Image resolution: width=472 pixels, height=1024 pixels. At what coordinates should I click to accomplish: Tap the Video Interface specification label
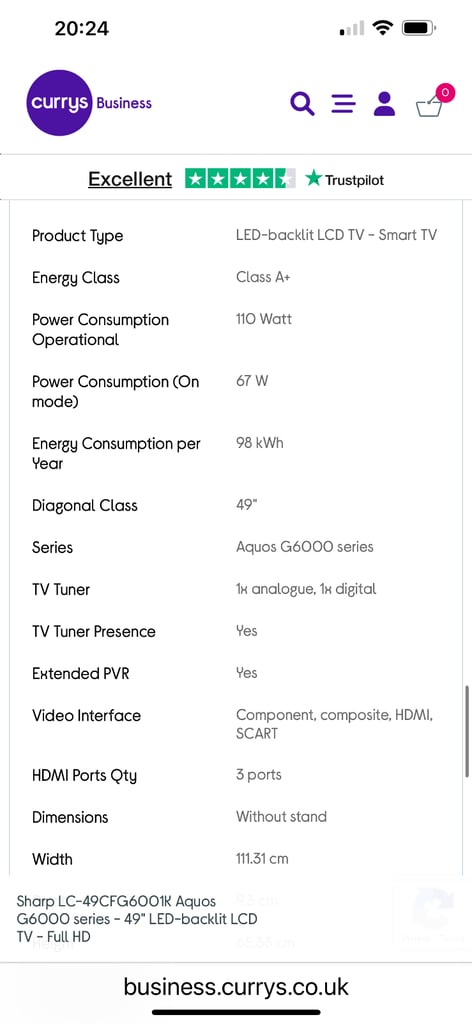coord(86,716)
